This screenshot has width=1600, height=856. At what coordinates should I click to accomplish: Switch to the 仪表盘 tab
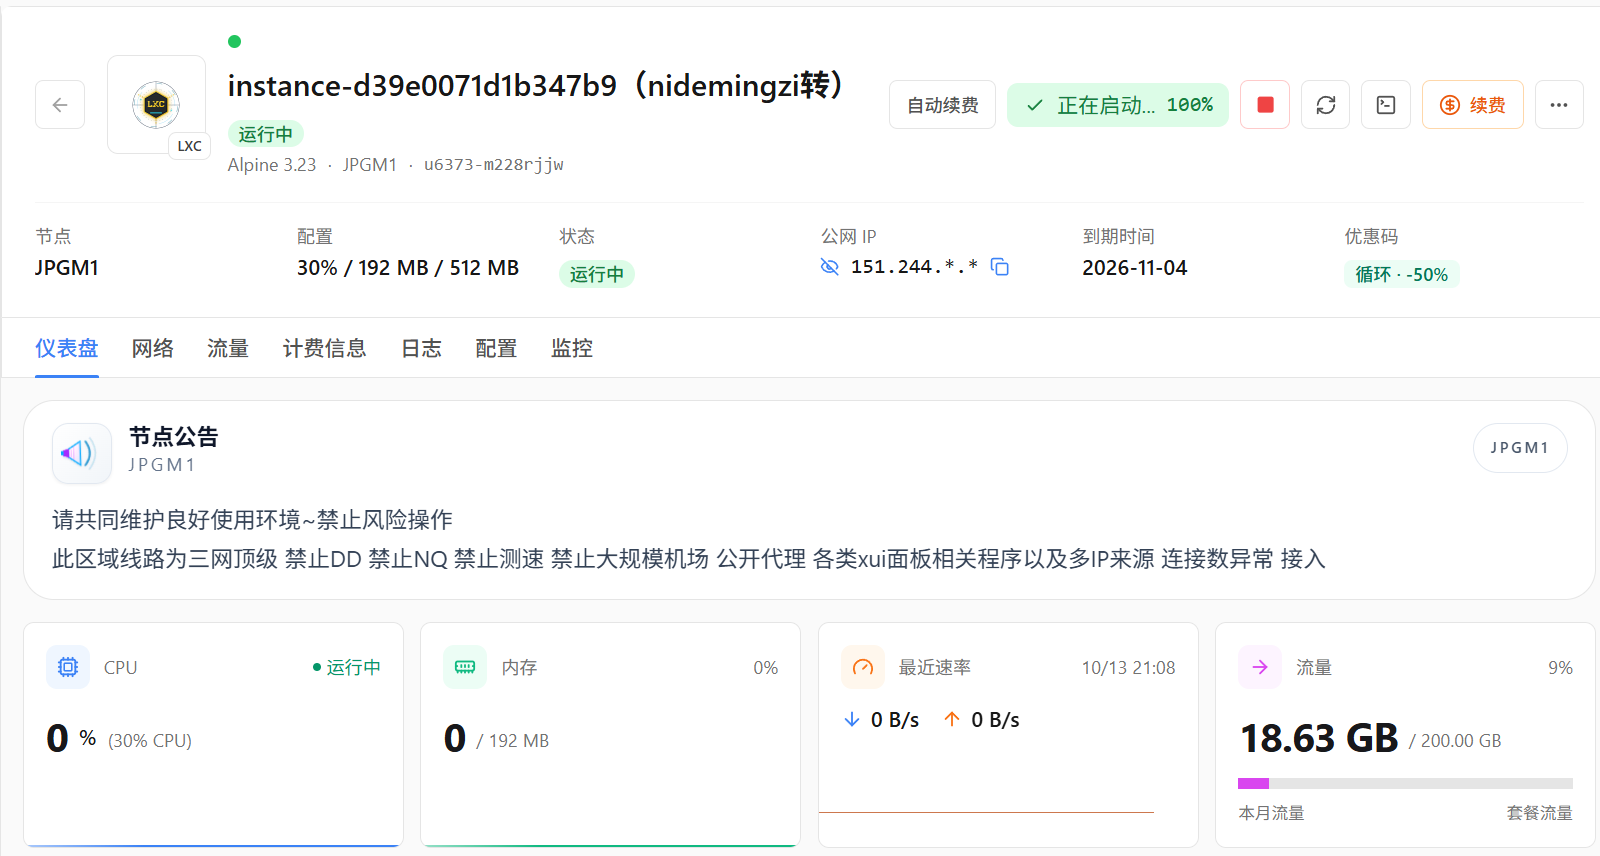[x=67, y=348]
